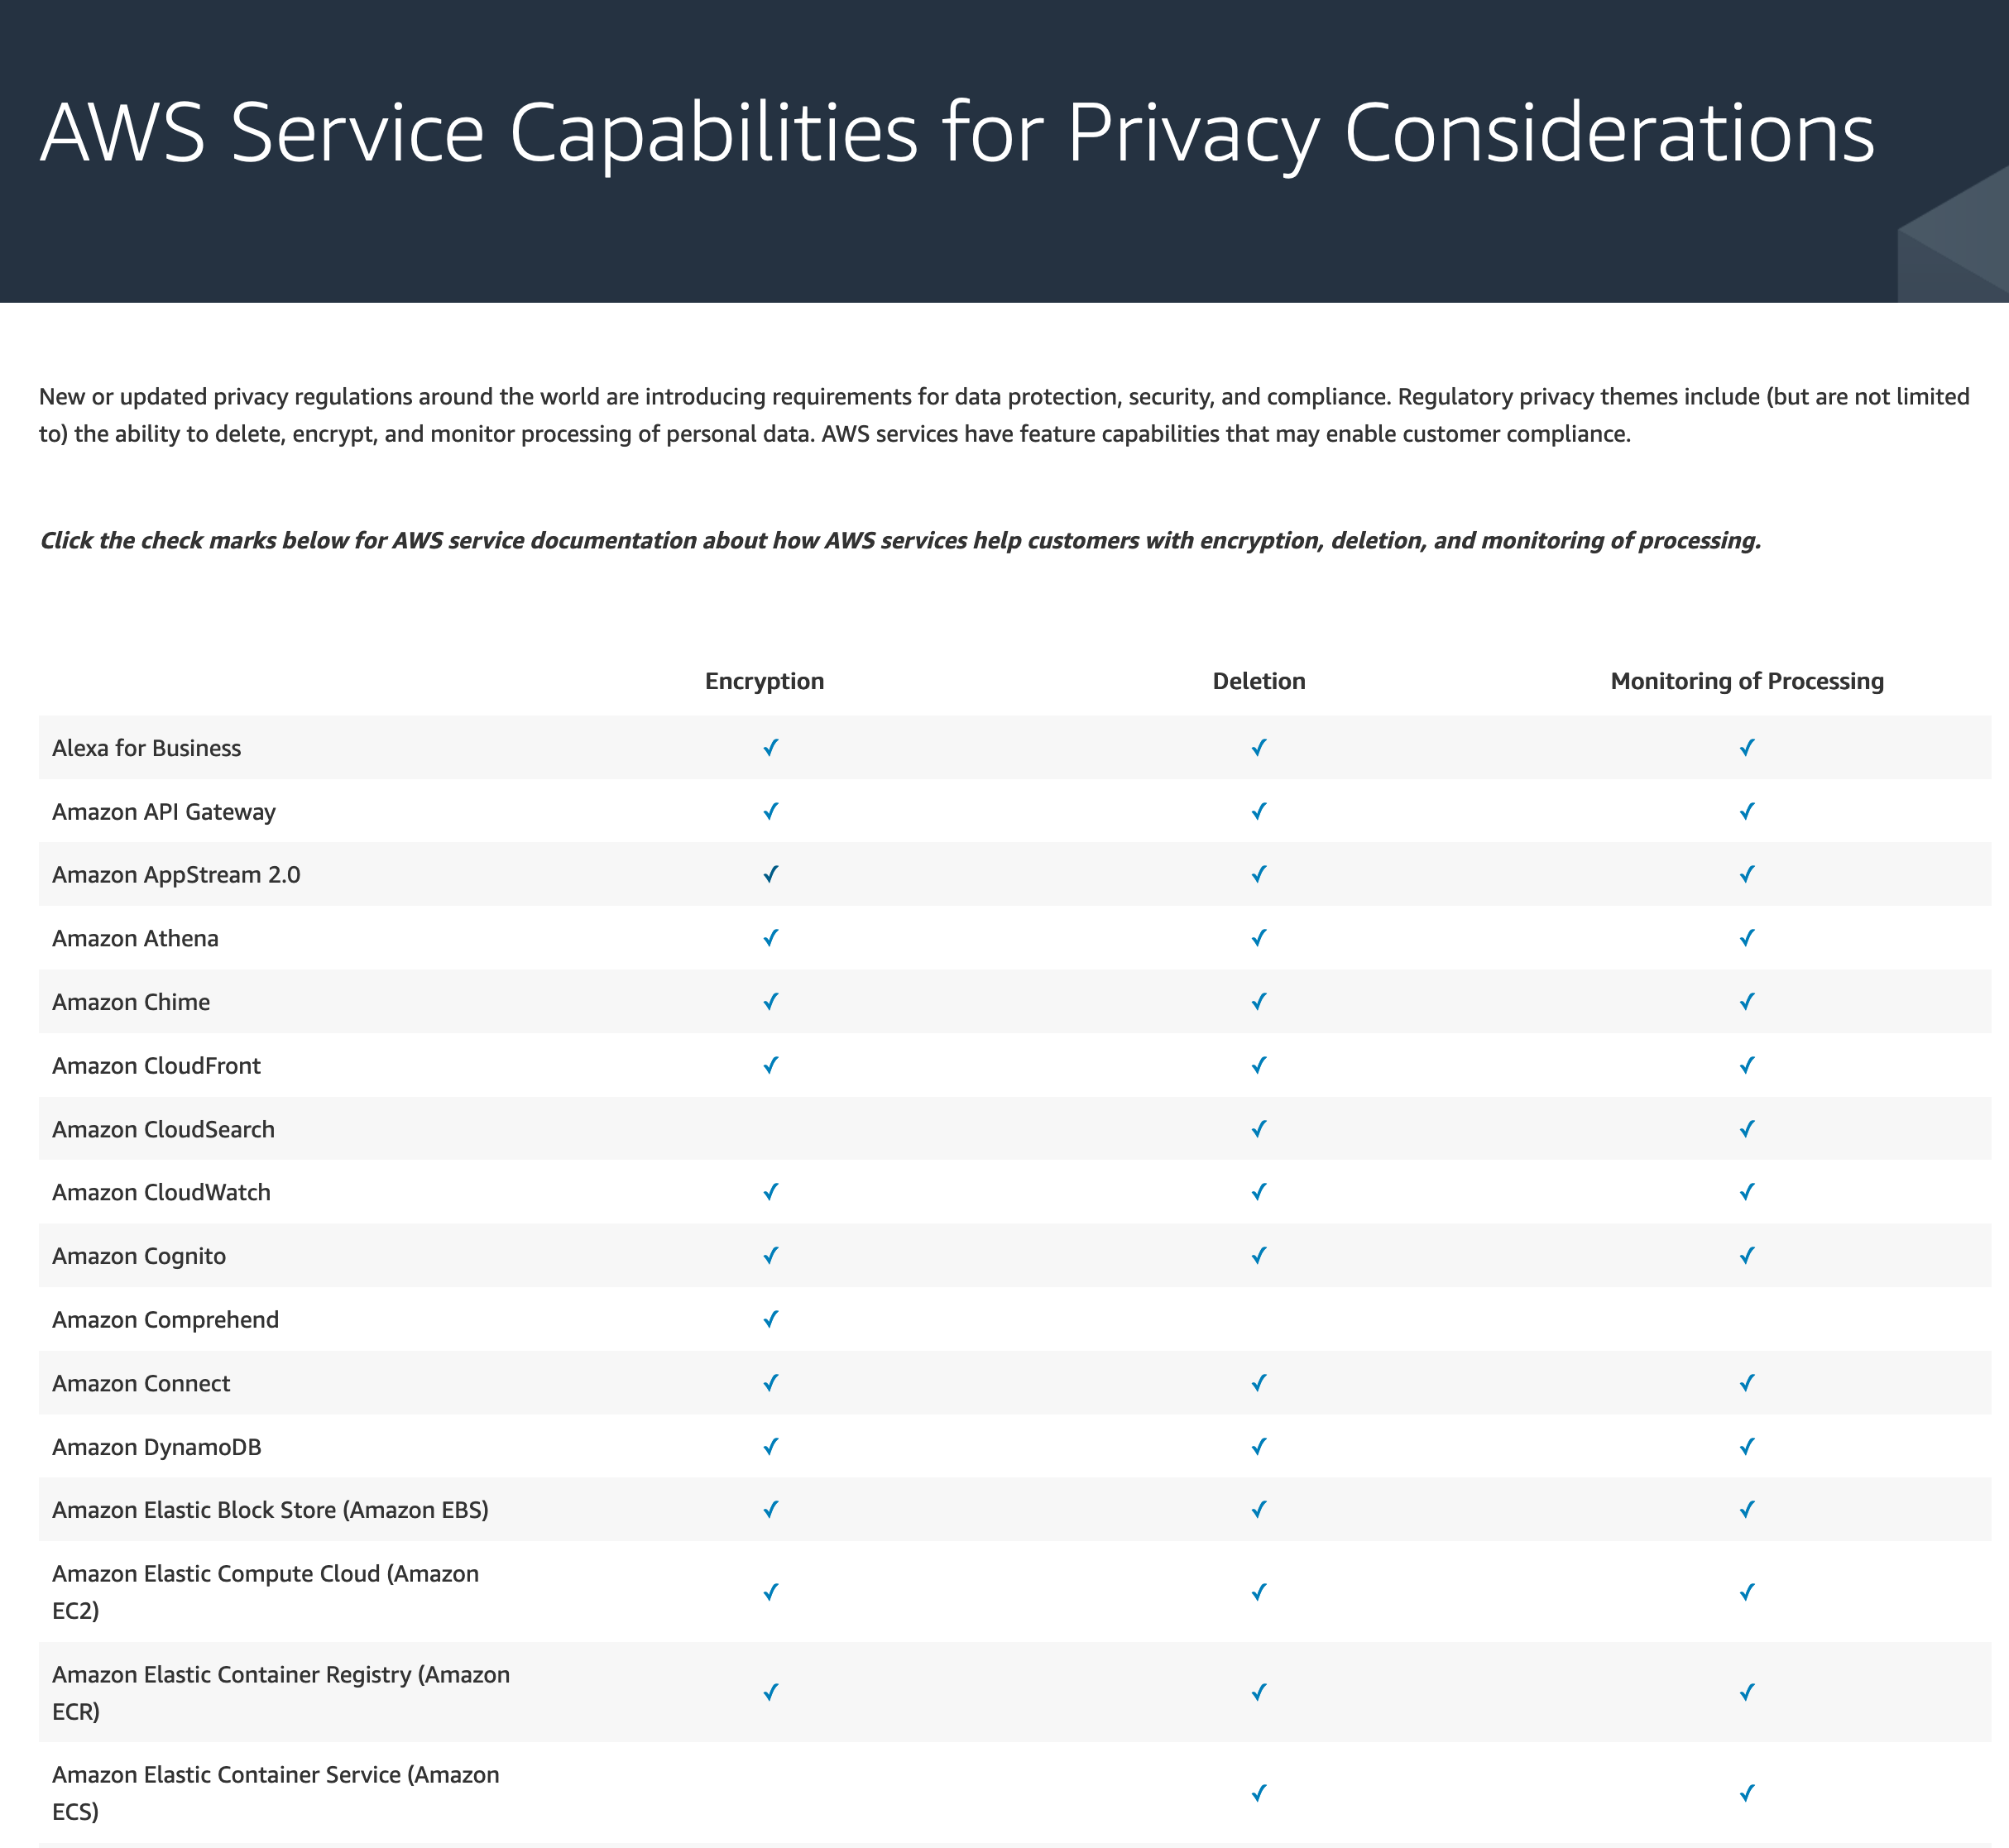Open Amazon EC2 Deletion check mark
The width and height of the screenshot is (2009, 1848).
[1259, 1592]
